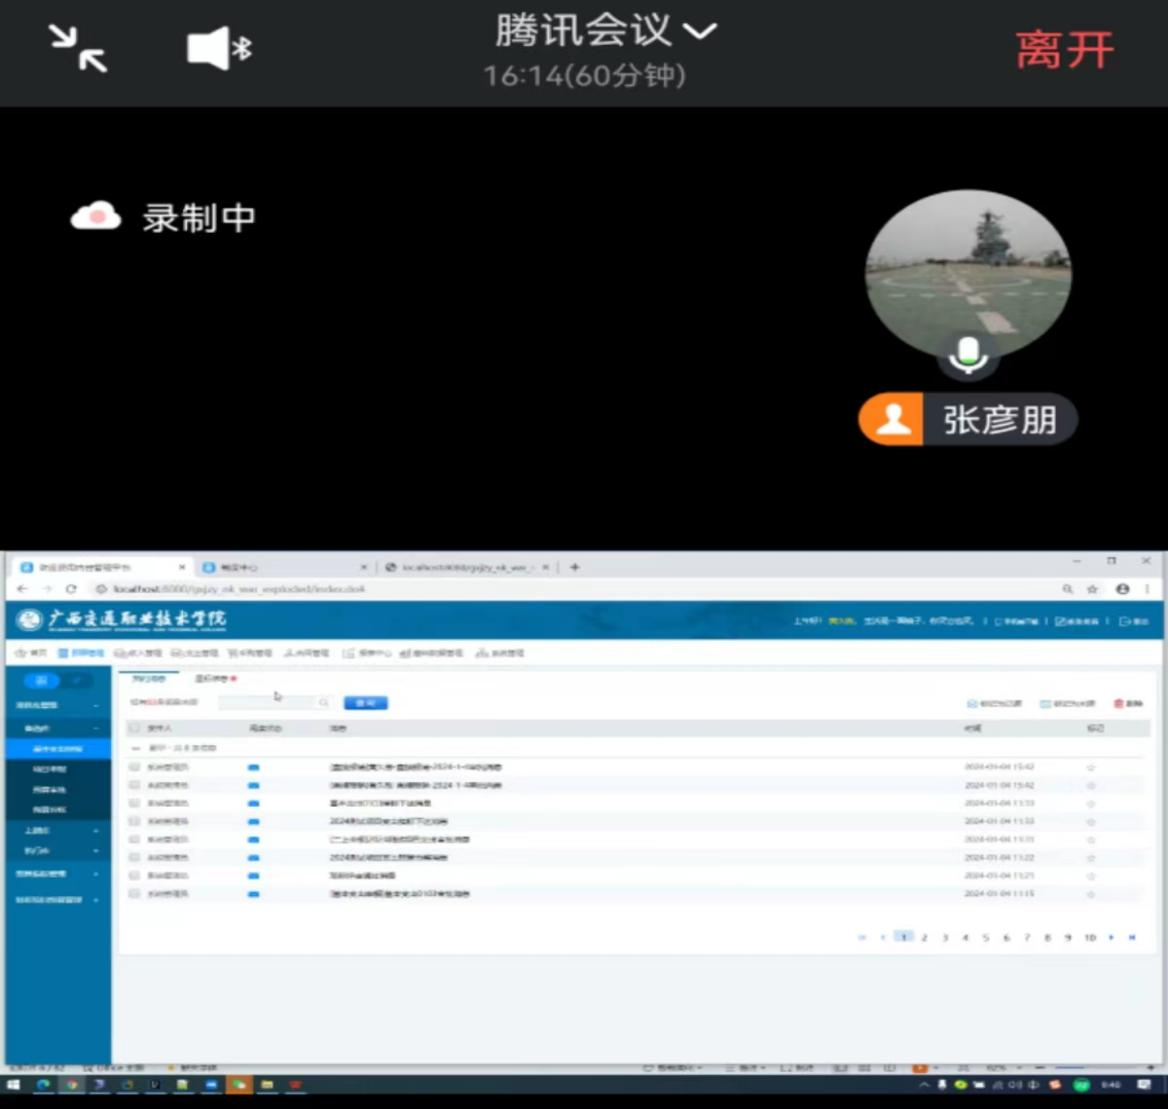The width and height of the screenshot is (1168, 1109).
Task: Click the Windows Start button
Action: coord(14,1085)
